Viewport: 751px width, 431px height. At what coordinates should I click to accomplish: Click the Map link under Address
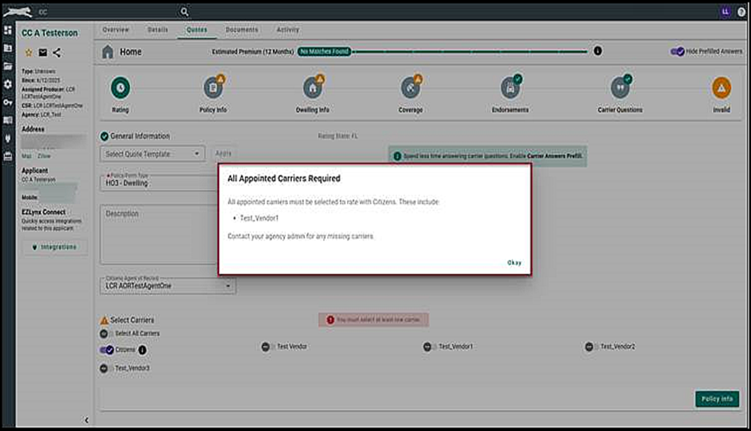pyautogui.click(x=26, y=156)
